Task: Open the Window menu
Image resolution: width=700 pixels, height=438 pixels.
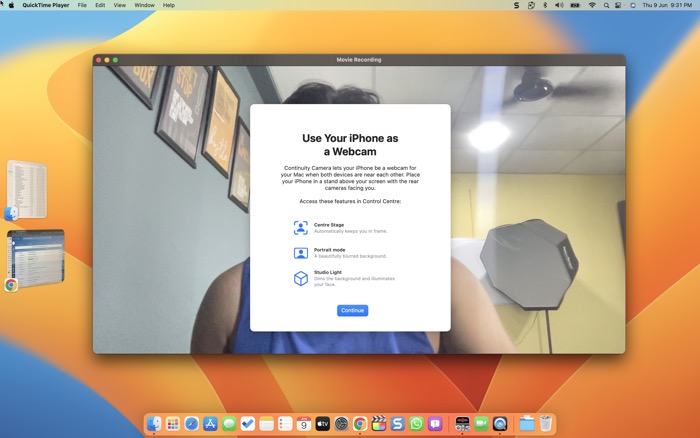Action: pos(144,5)
